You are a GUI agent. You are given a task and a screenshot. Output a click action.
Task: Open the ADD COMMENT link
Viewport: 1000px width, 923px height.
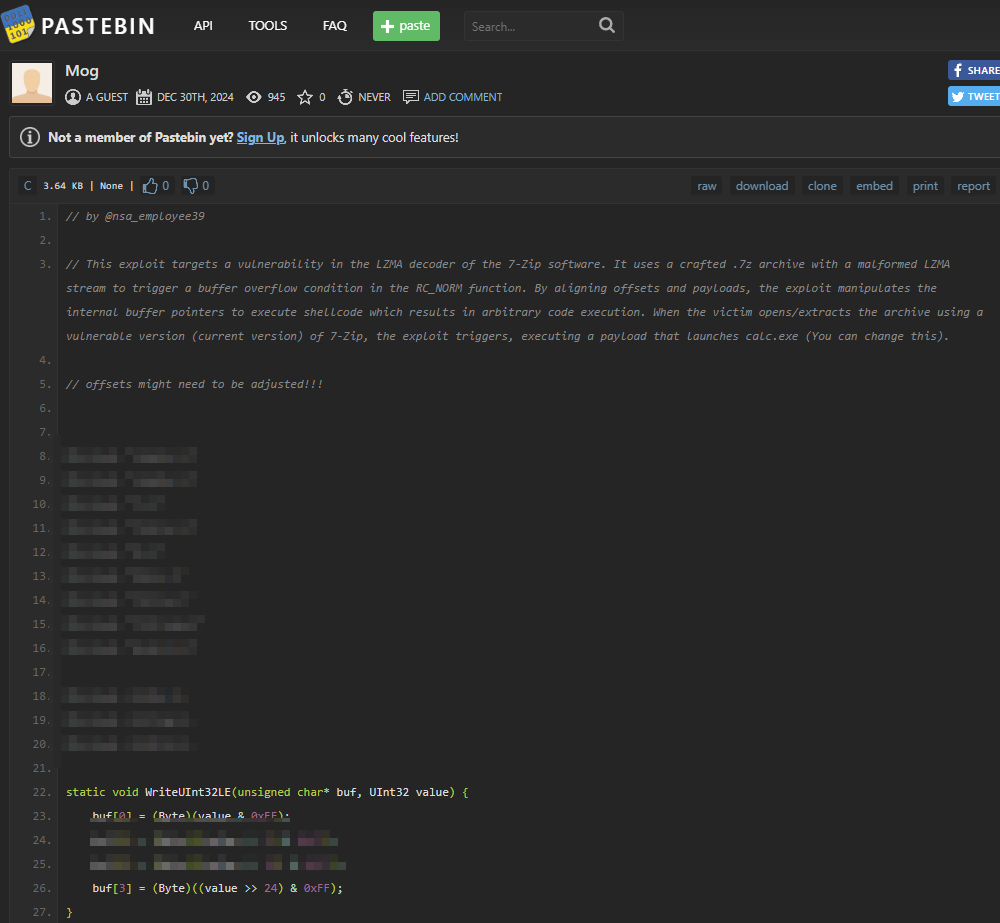463,97
